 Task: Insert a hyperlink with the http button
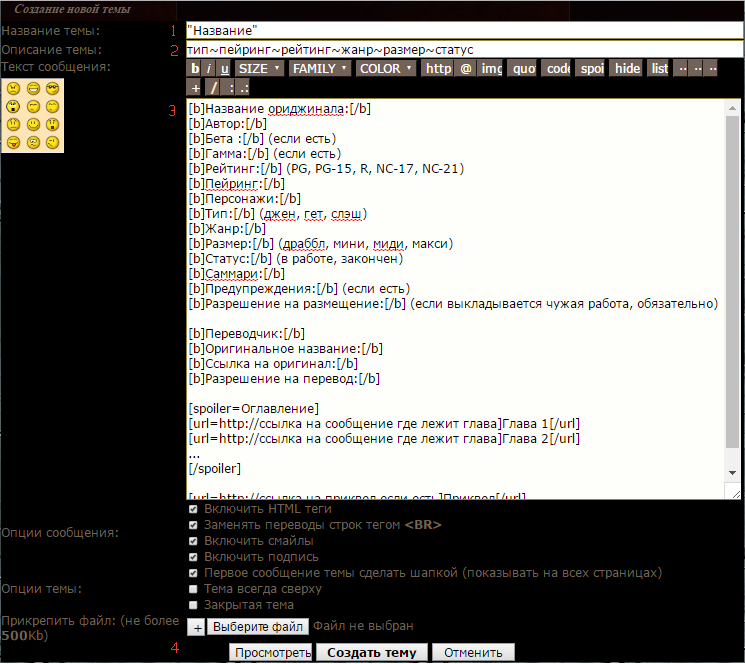coord(438,69)
